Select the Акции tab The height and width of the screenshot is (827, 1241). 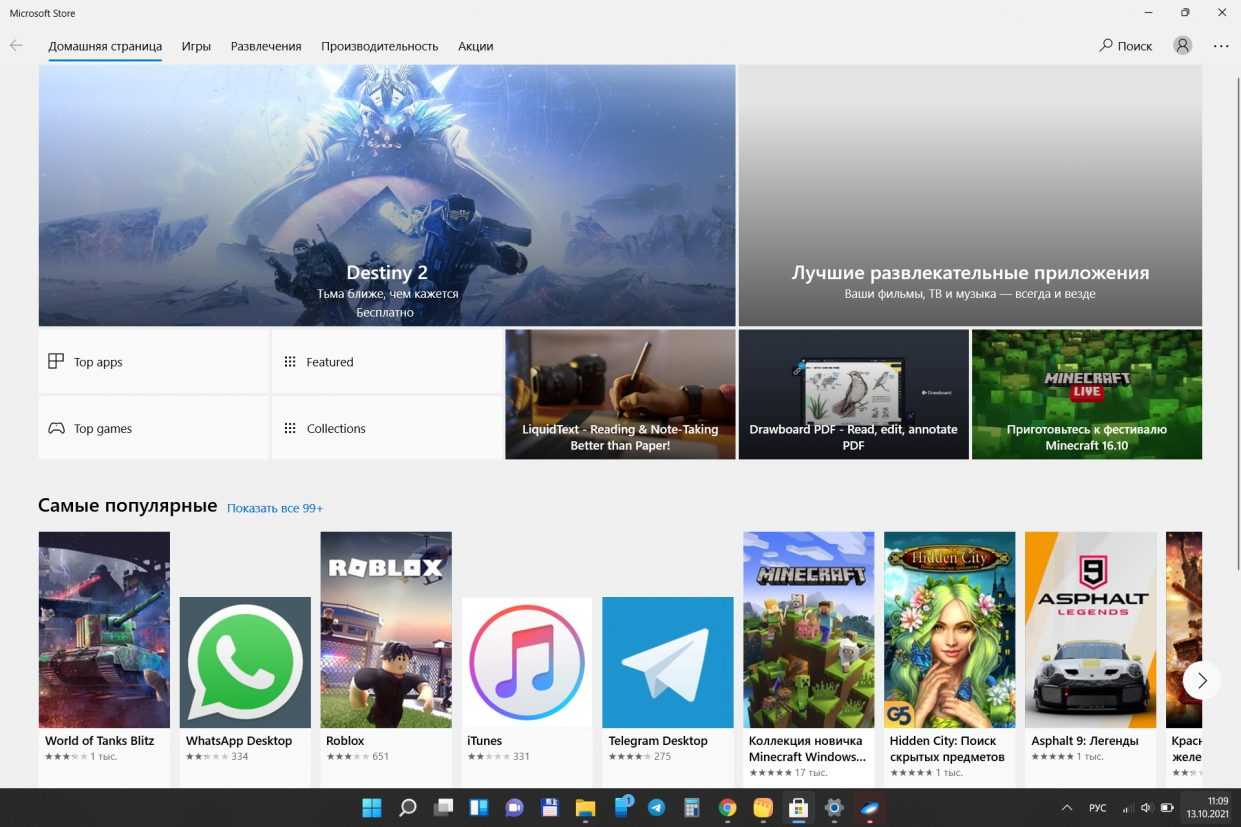pyautogui.click(x=475, y=46)
